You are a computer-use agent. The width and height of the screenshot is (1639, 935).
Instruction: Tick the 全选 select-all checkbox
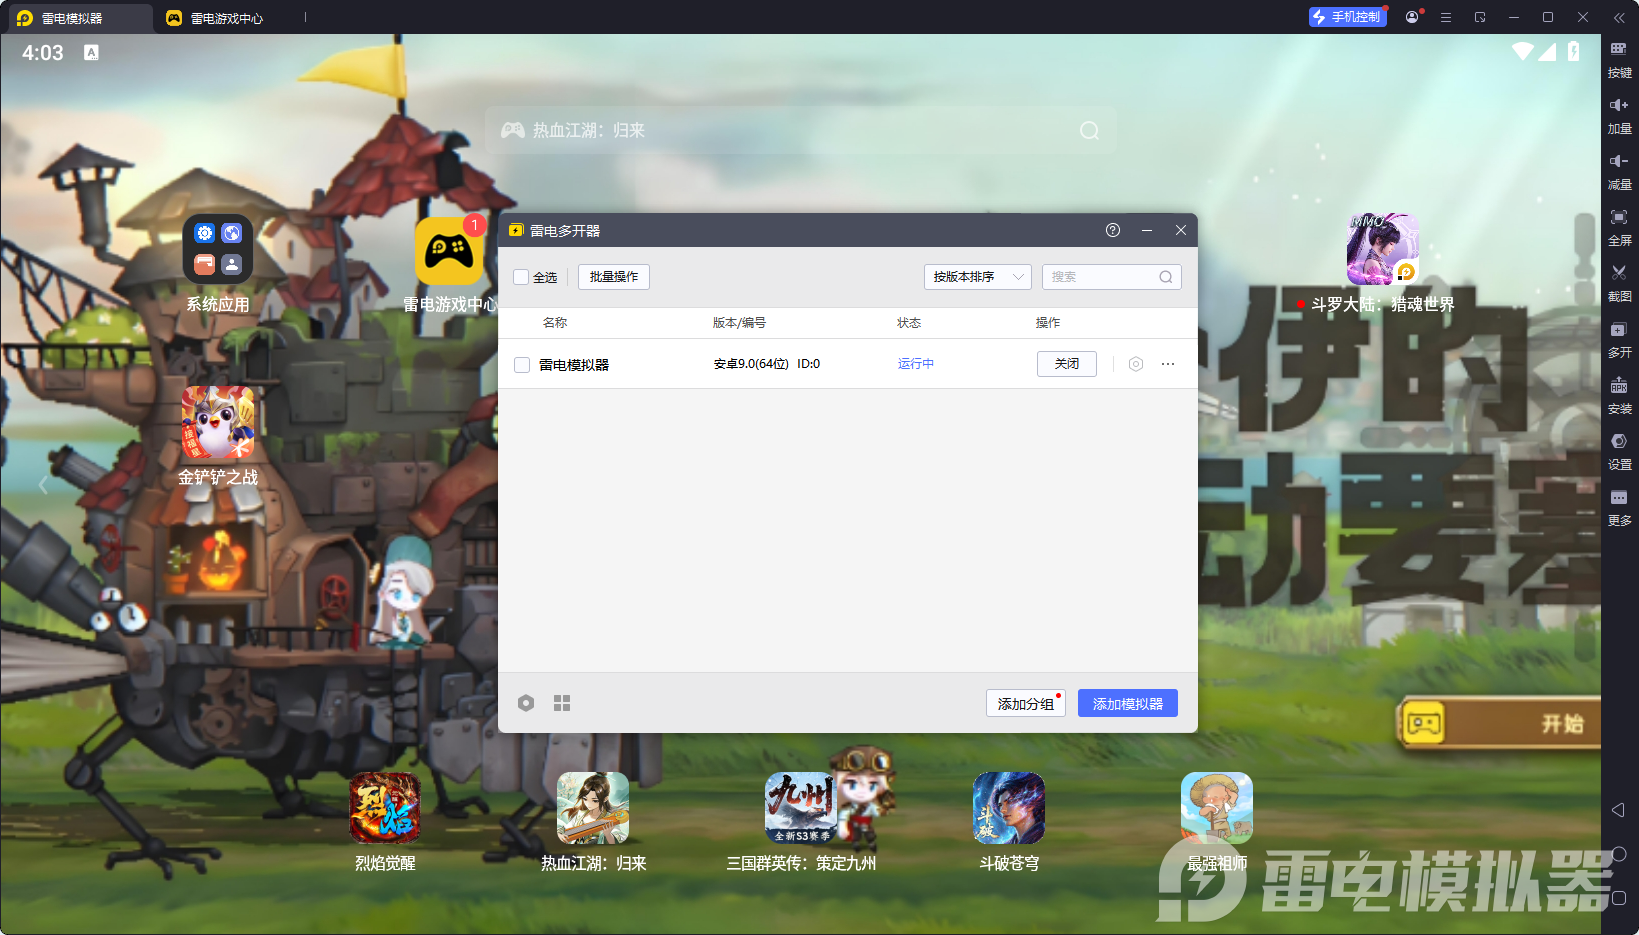521,277
